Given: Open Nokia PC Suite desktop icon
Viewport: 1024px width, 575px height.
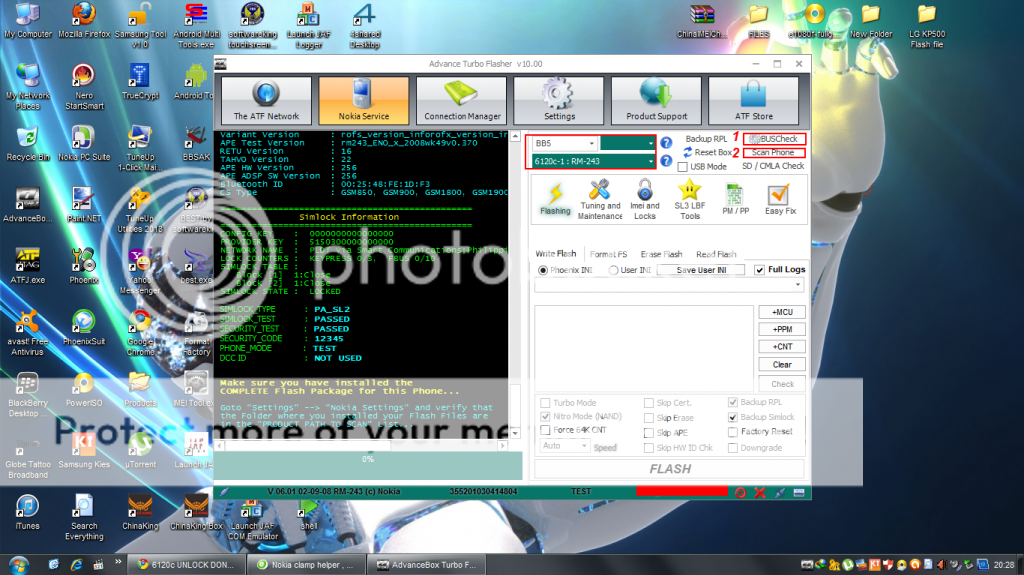Looking at the screenshot, I should (x=84, y=143).
